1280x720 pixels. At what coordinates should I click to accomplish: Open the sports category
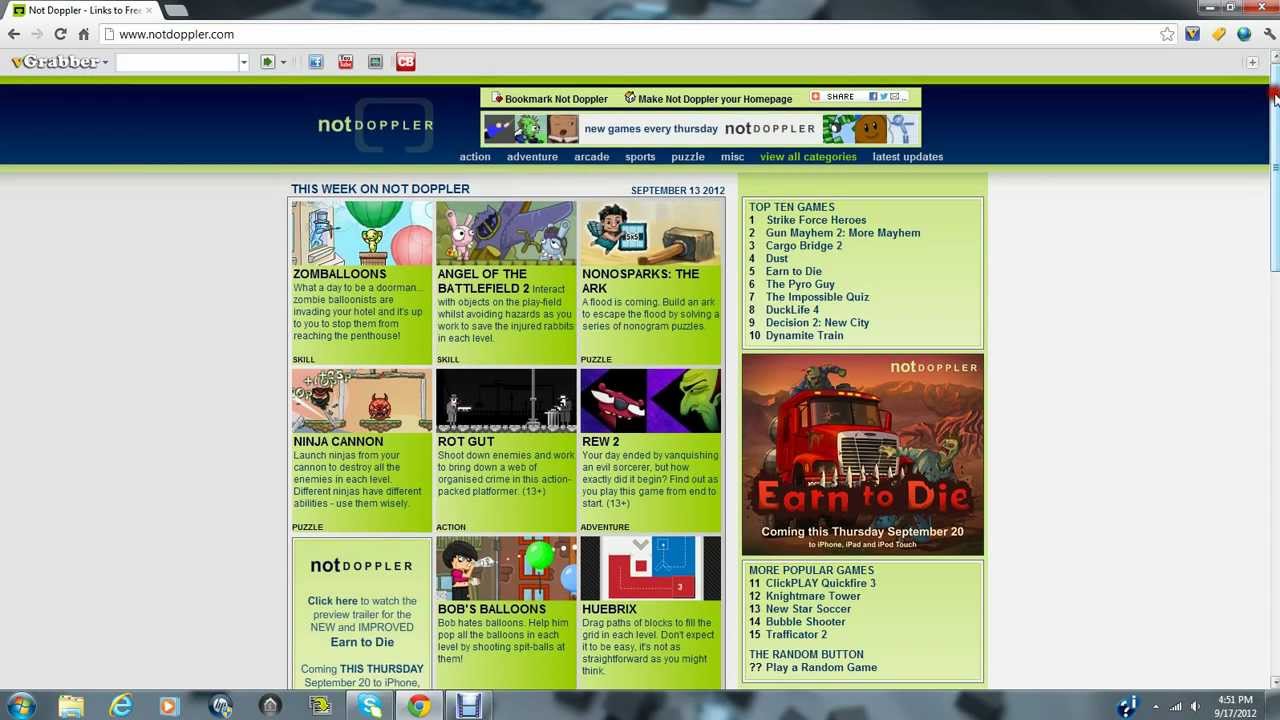[x=640, y=157]
